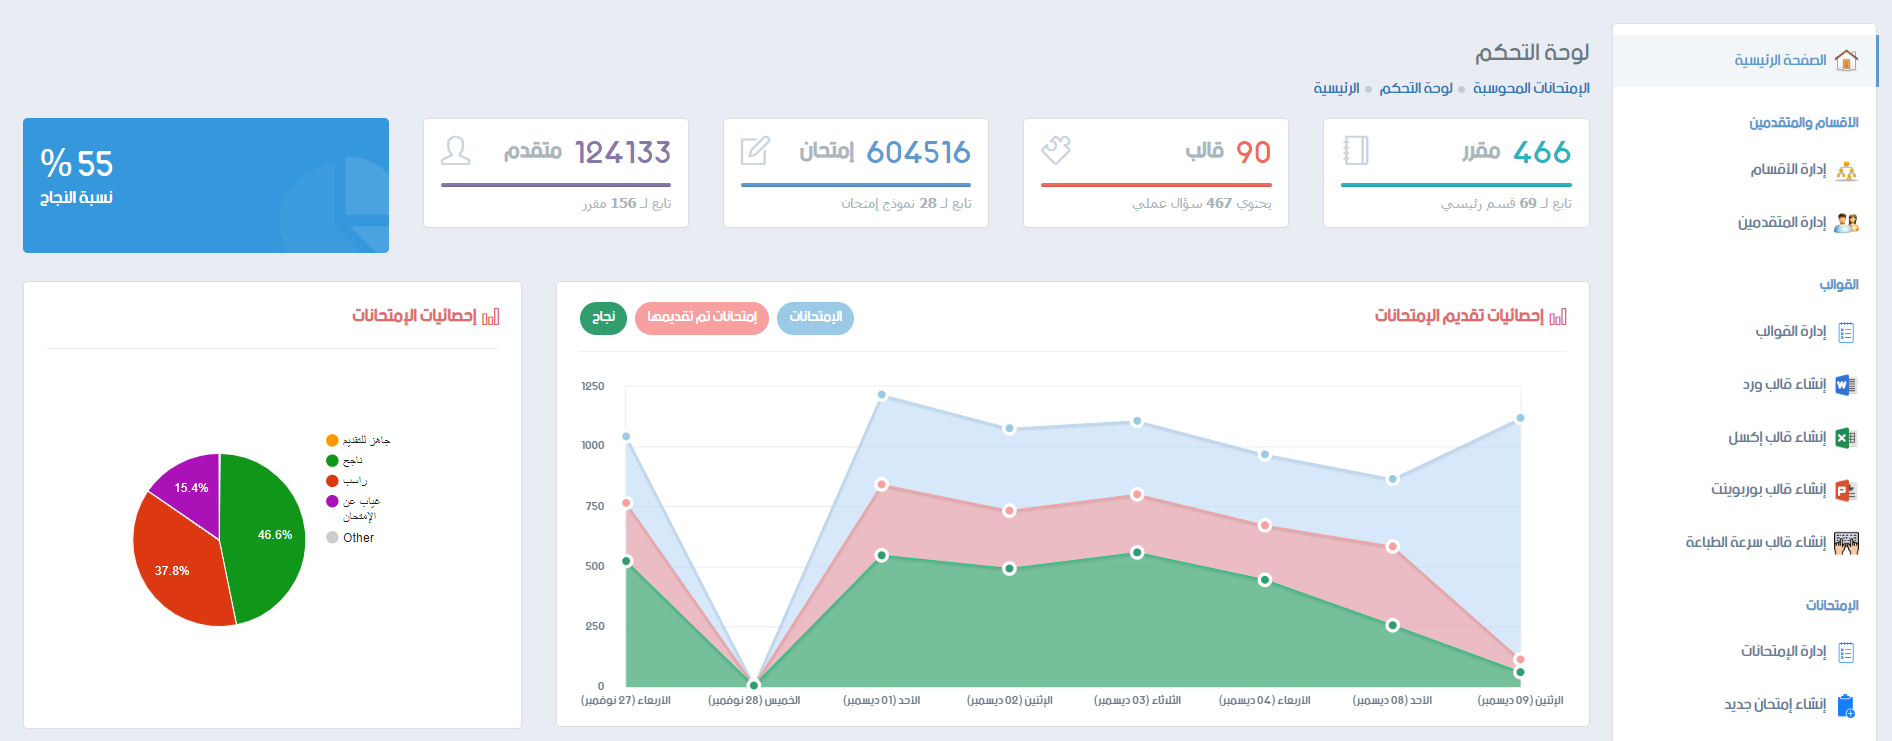Viewport: 1892px width, 741px height.
Task: Click the إدارة الأقسام hierarchy icon
Action: 1846,171
